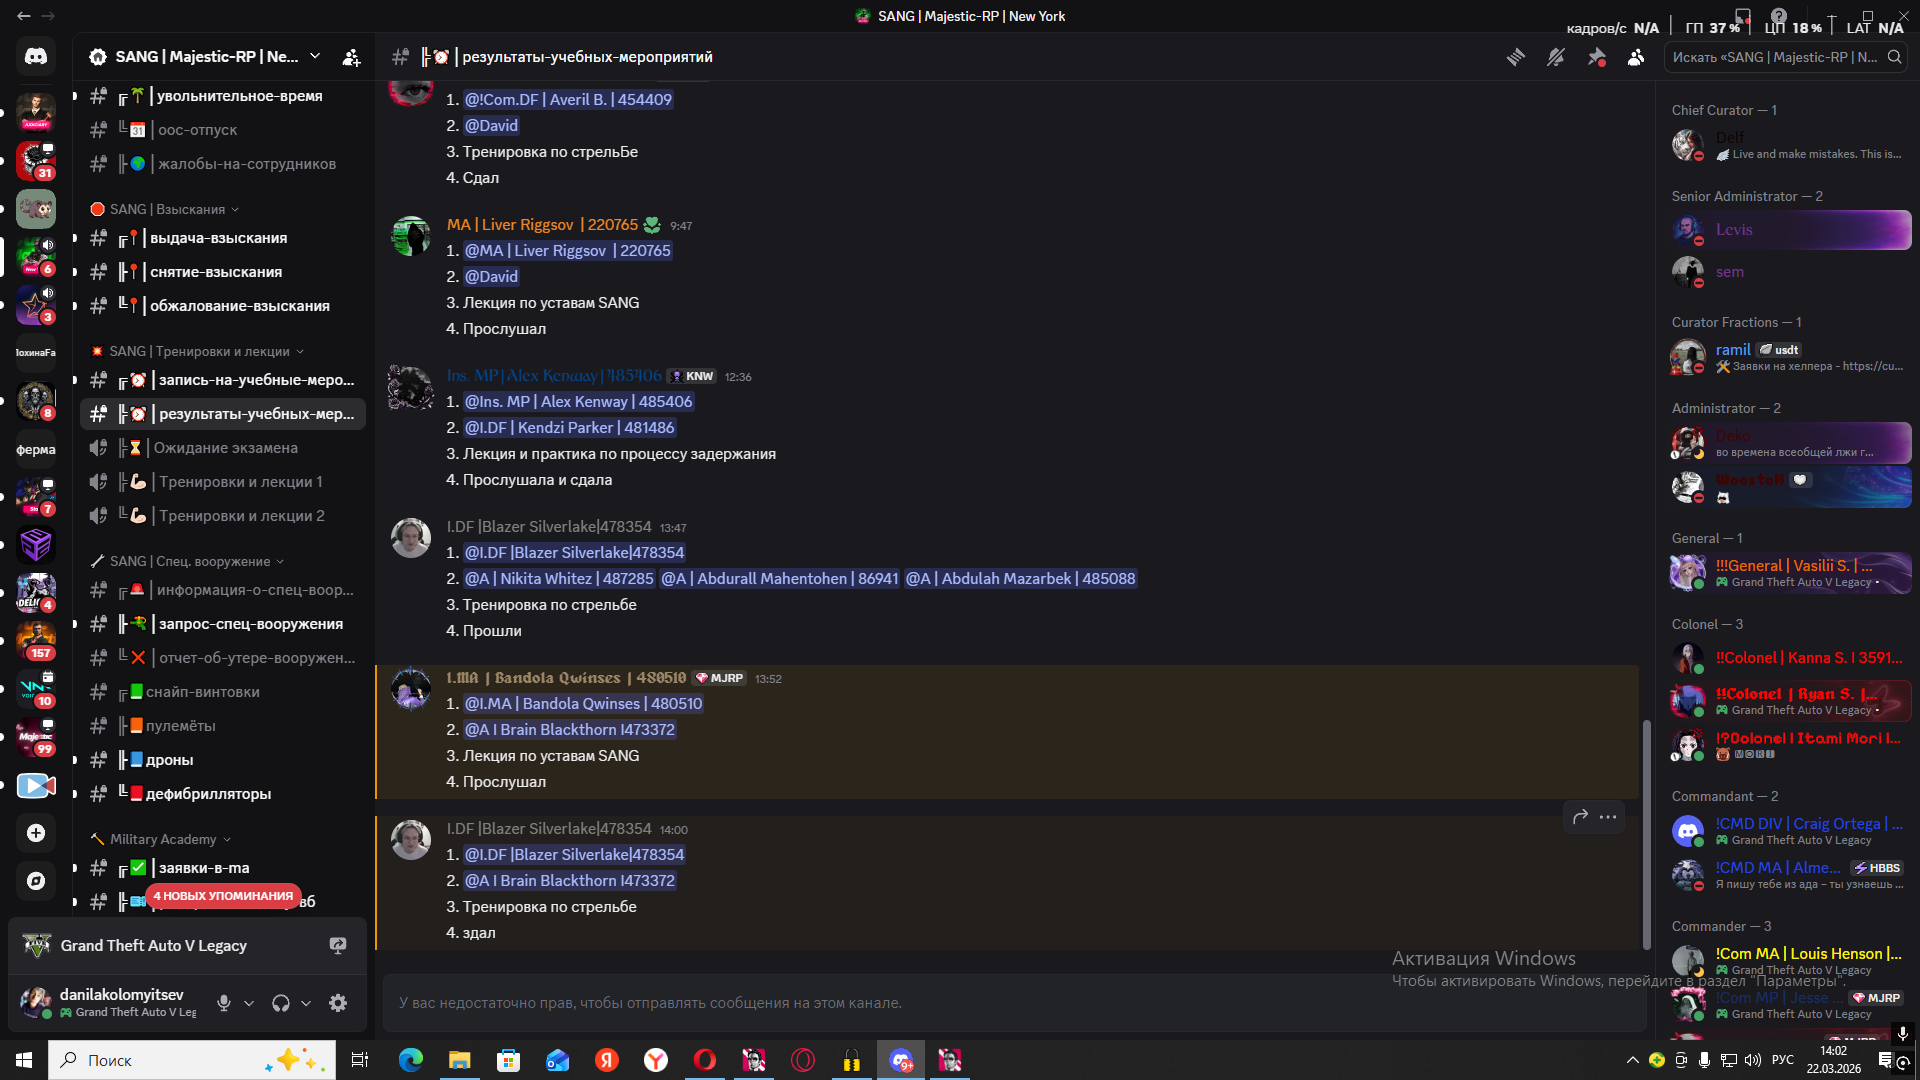The image size is (1920, 1080).
Task: Open the выдача-взыскания channel
Action: 218,238
